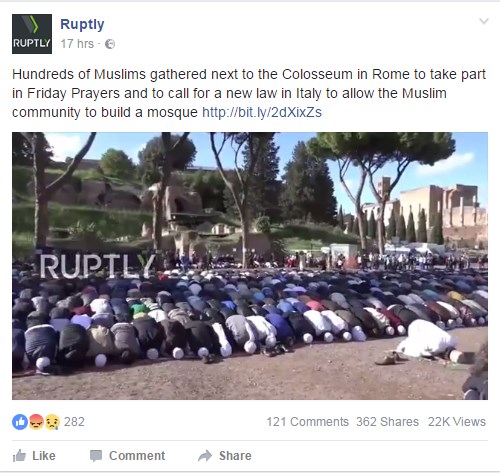Follow the bit.ly/2dXixZs link
500x473 pixels.
coord(262,112)
